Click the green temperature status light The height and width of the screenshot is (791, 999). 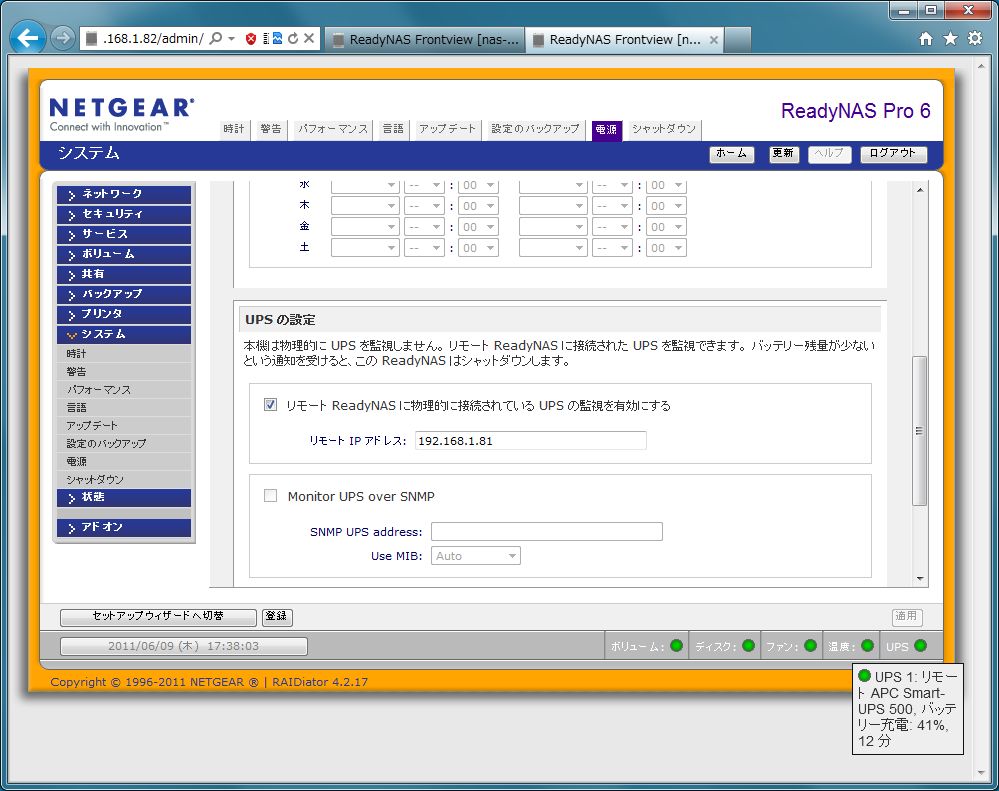[867, 646]
